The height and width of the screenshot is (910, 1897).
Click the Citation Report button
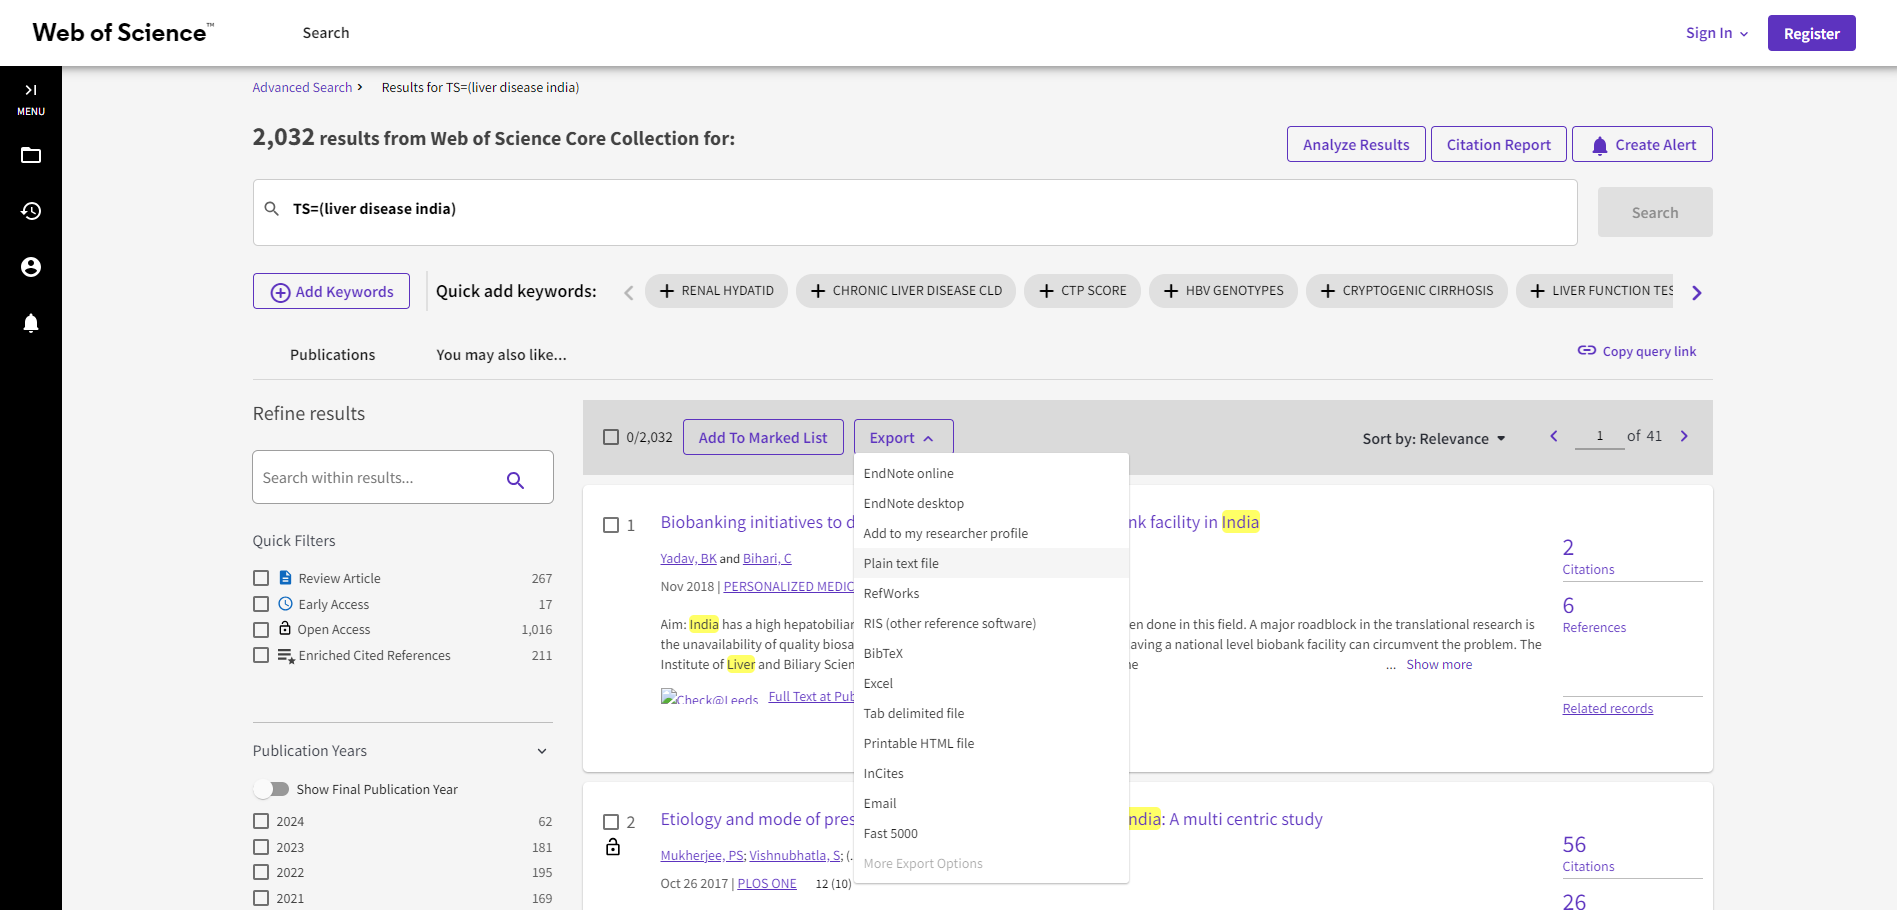(1498, 145)
